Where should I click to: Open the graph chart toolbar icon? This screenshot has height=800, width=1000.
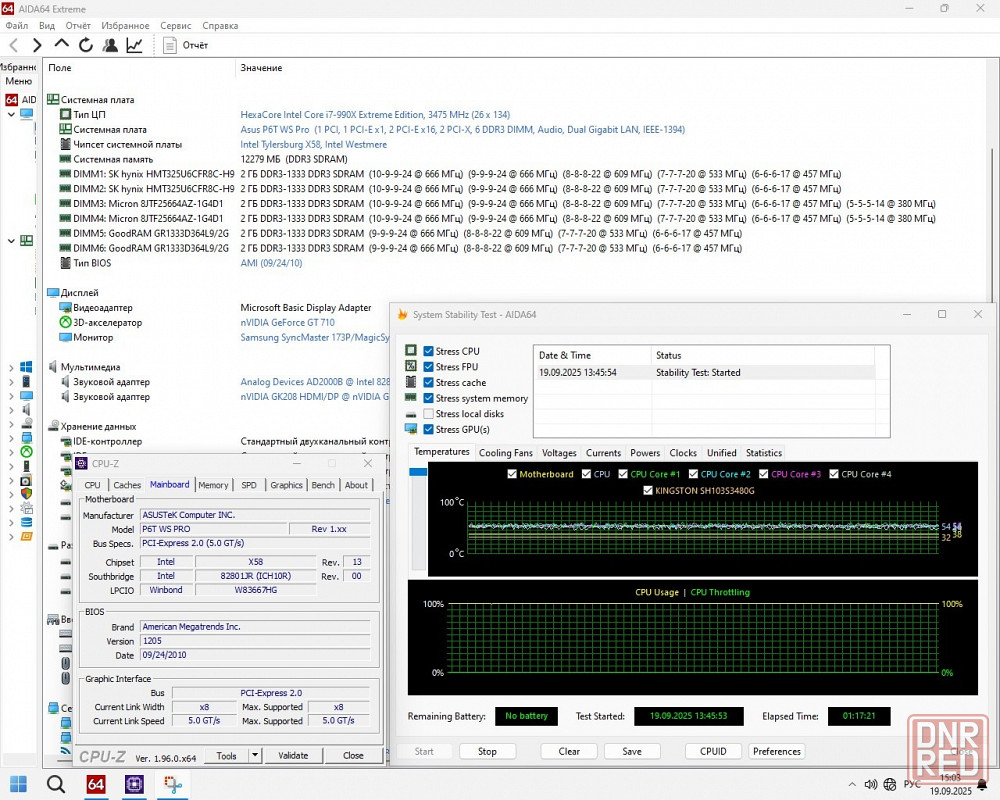tap(134, 45)
